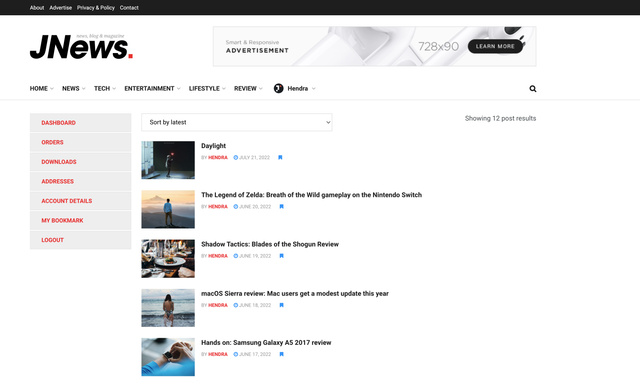The height and width of the screenshot is (385, 640).
Task: Click Hendra author link under Shadow Tactics
Action: (218, 256)
